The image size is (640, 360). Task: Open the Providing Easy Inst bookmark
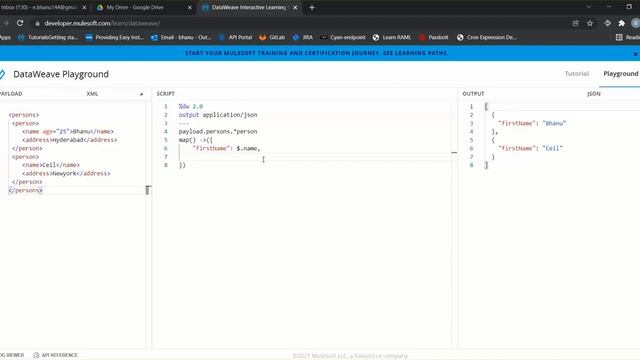(x=115, y=37)
